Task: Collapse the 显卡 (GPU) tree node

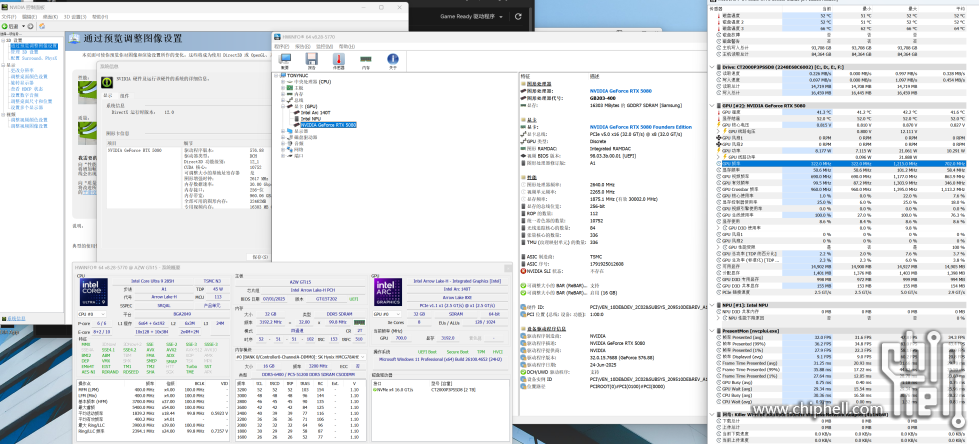Action: click(283, 107)
